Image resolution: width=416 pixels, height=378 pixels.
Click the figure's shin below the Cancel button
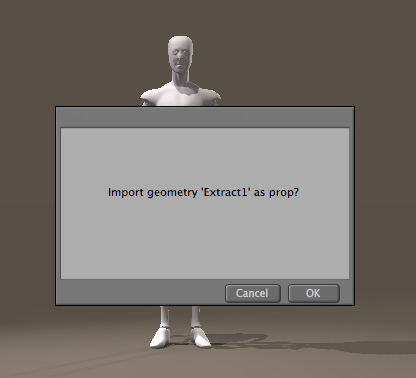[195, 316]
